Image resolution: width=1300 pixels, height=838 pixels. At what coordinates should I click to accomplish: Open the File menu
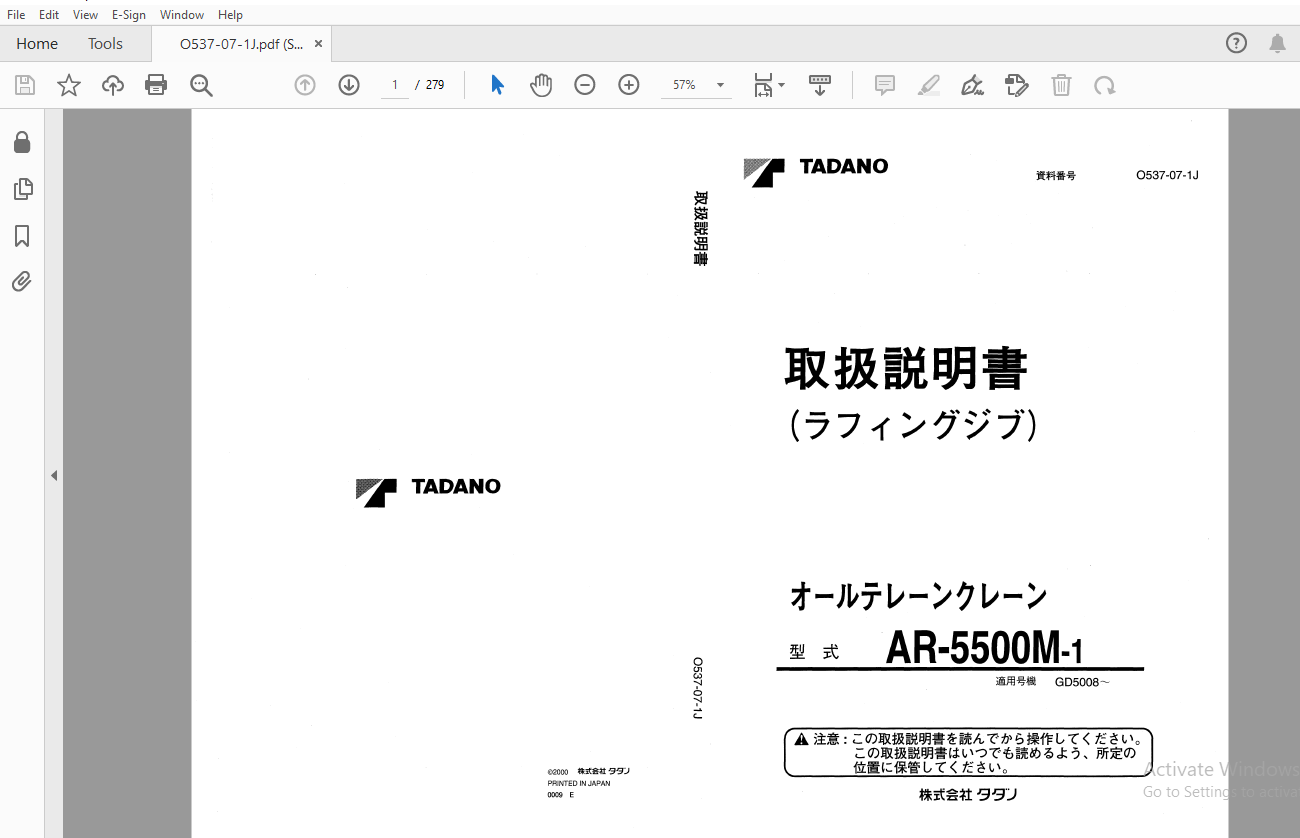click(x=16, y=15)
